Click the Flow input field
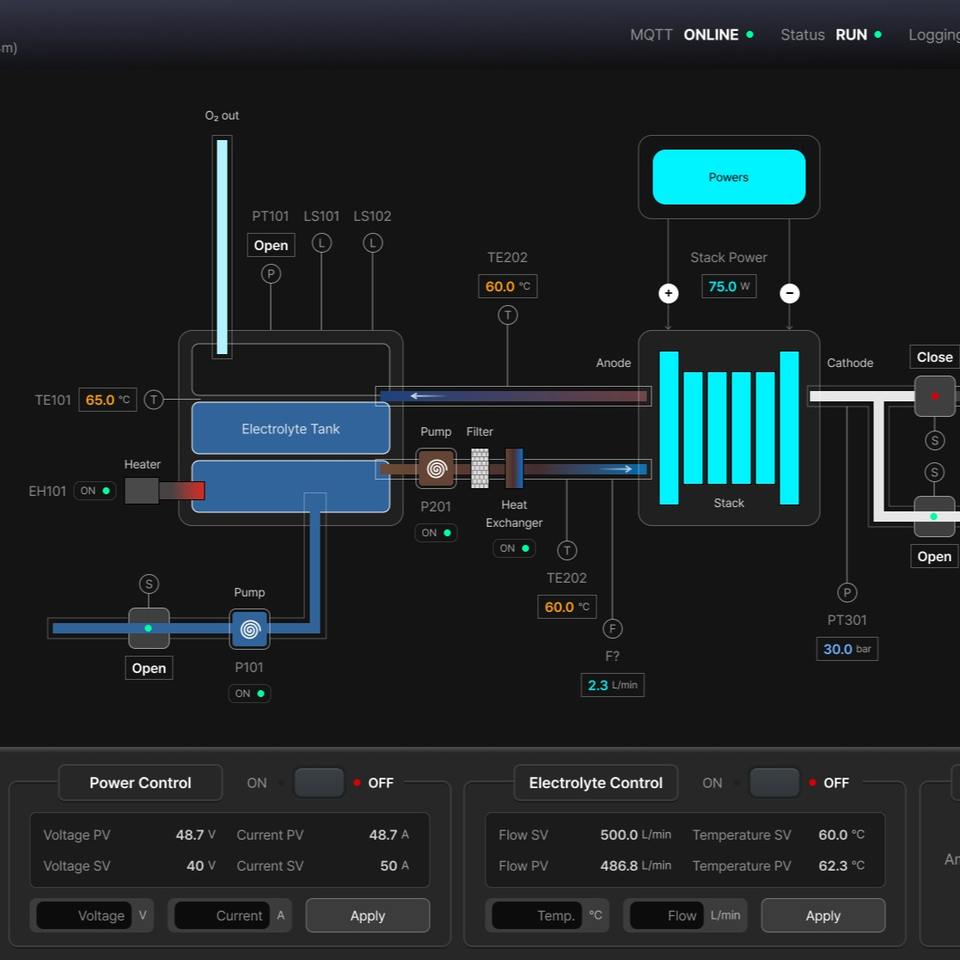This screenshot has width=960, height=960. point(665,915)
